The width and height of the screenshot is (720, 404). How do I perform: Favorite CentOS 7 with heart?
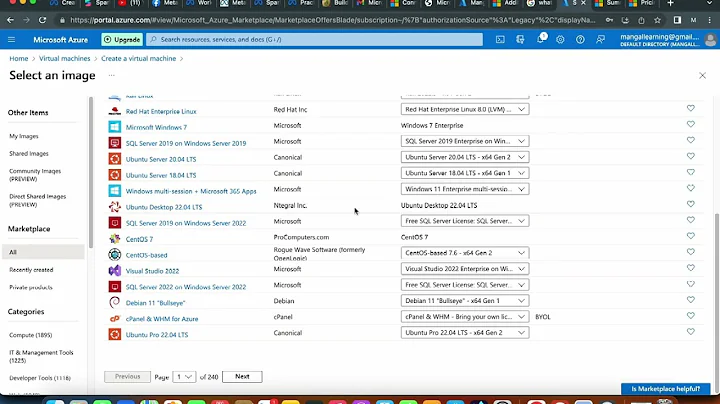point(691,236)
